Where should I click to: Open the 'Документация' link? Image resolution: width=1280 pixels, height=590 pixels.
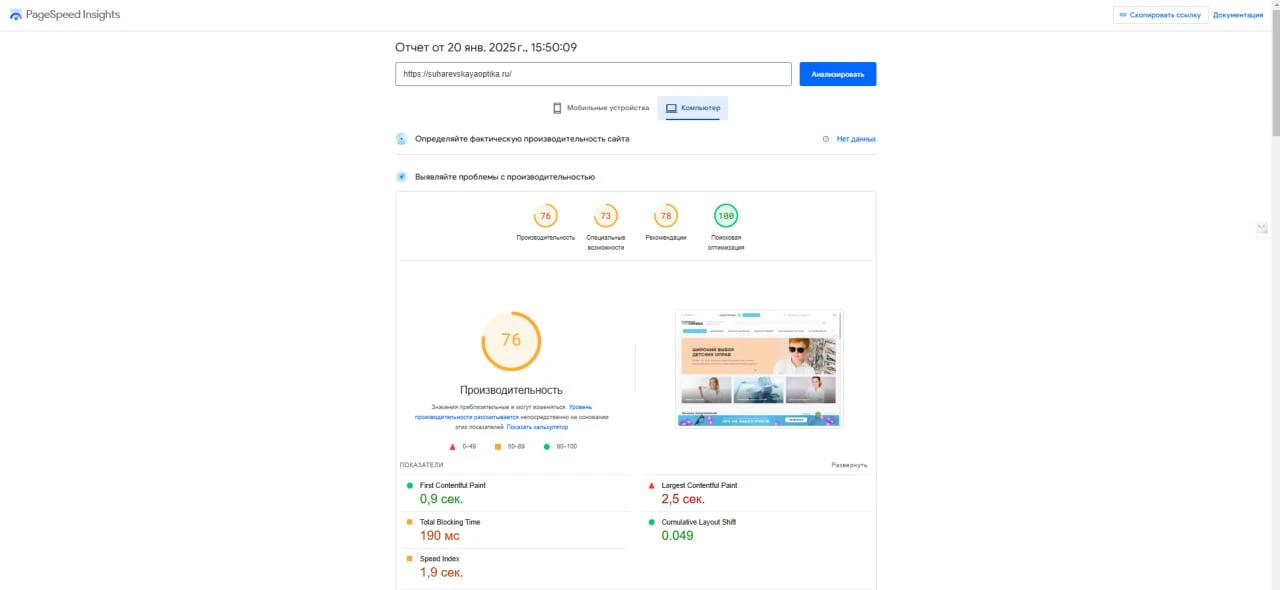pos(1238,15)
